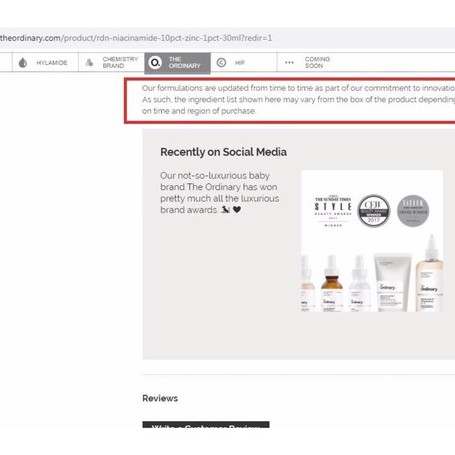Click the Reviews section heading
This screenshot has height=455, width=455.
tap(160, 398)
